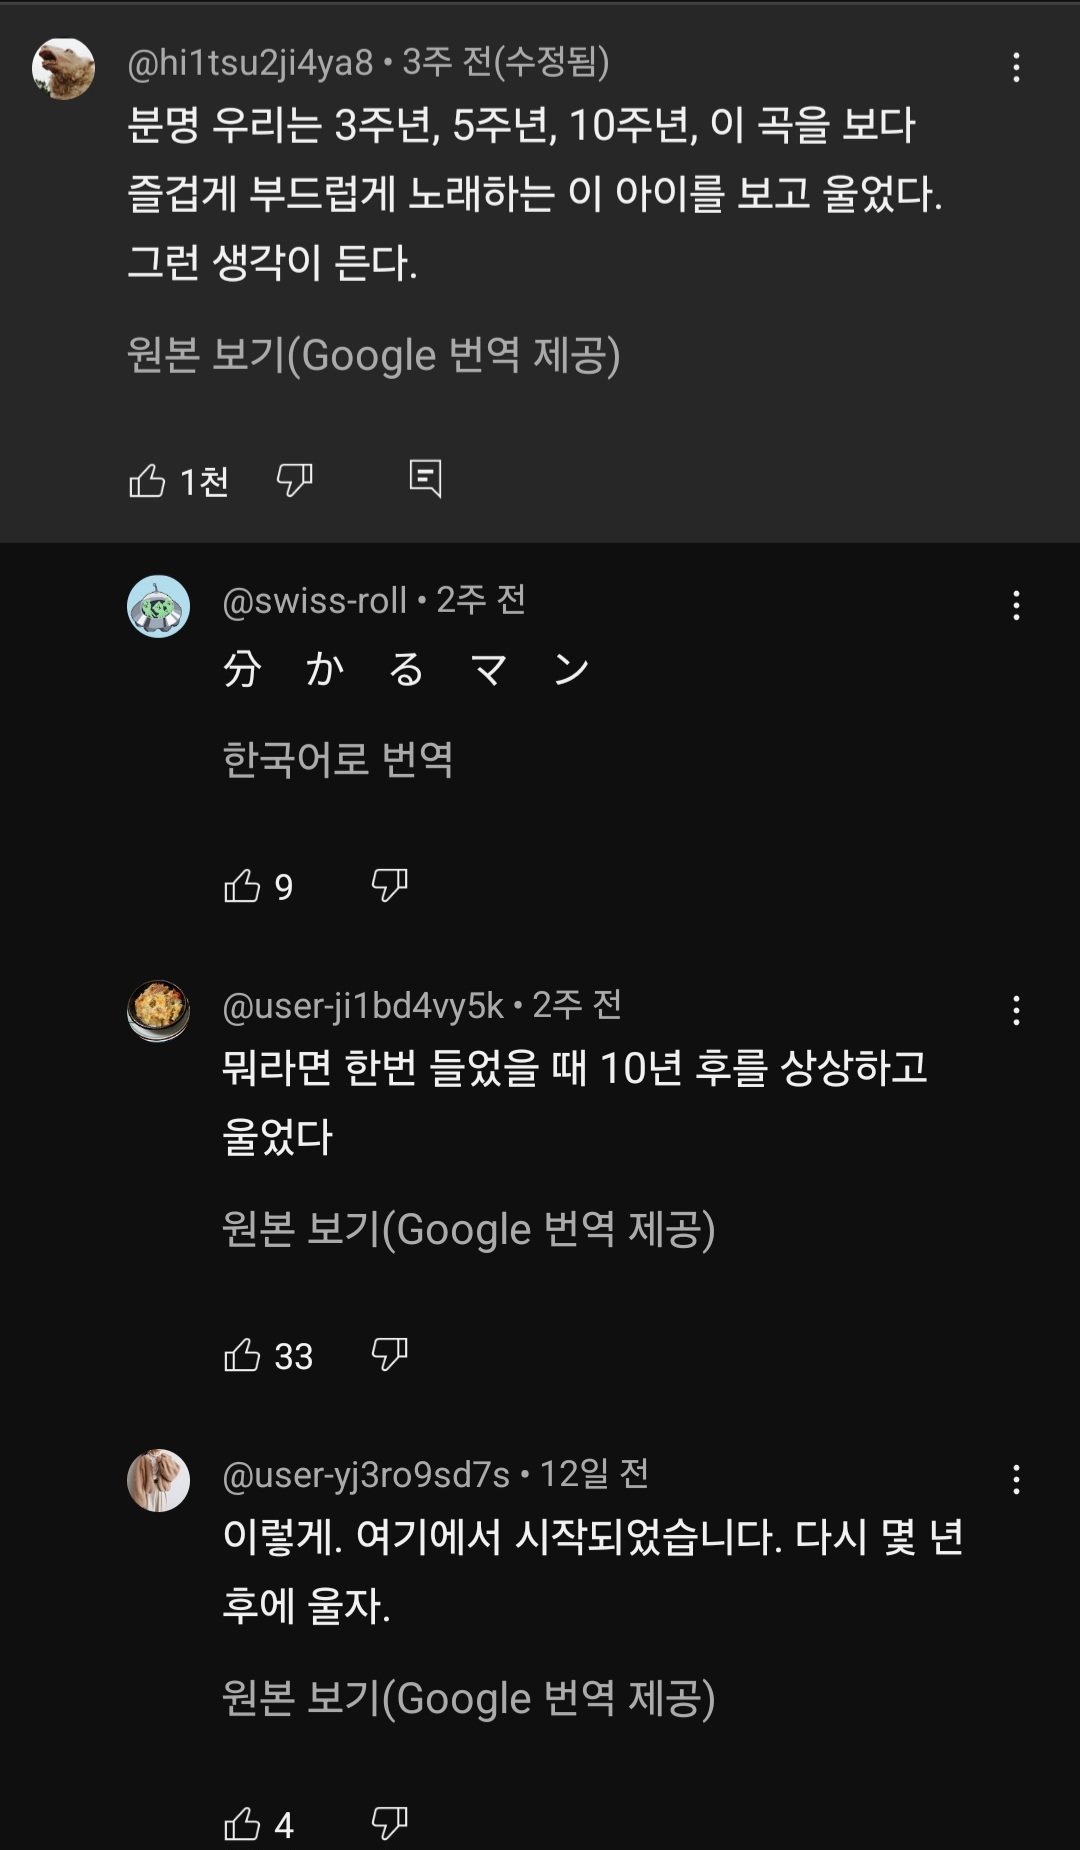Open @hi1tsu2ji4ya8 profile avatar
The height and width of the screenshot is (1850, 1080).
tap(63, 69)
